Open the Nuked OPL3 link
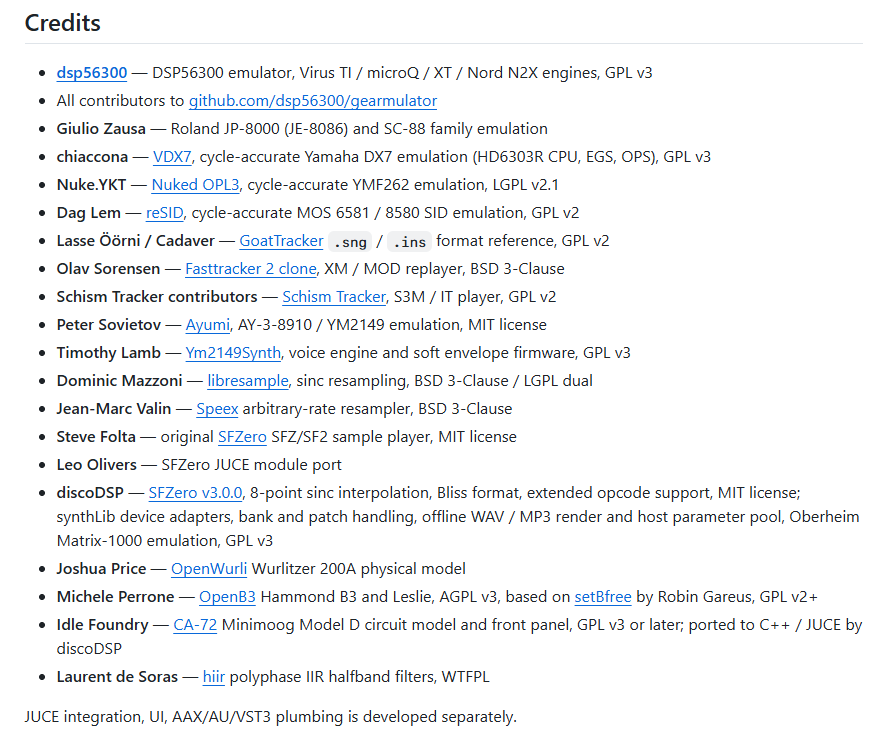The height and width of the screenshot is (752, 883). [195, 185]
